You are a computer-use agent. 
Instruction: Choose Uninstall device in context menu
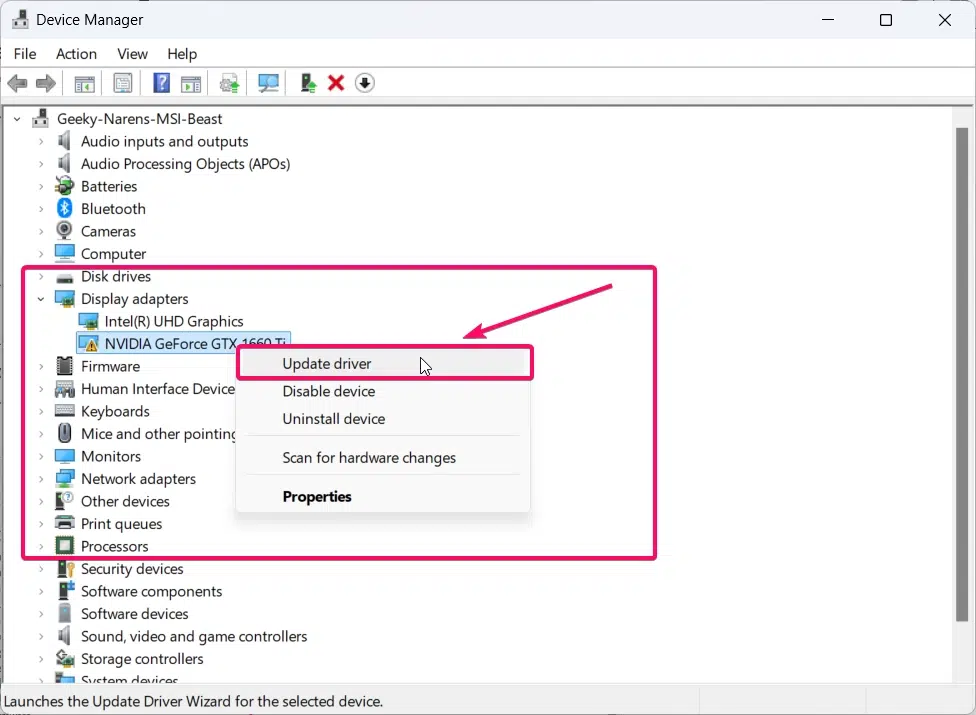385,419
